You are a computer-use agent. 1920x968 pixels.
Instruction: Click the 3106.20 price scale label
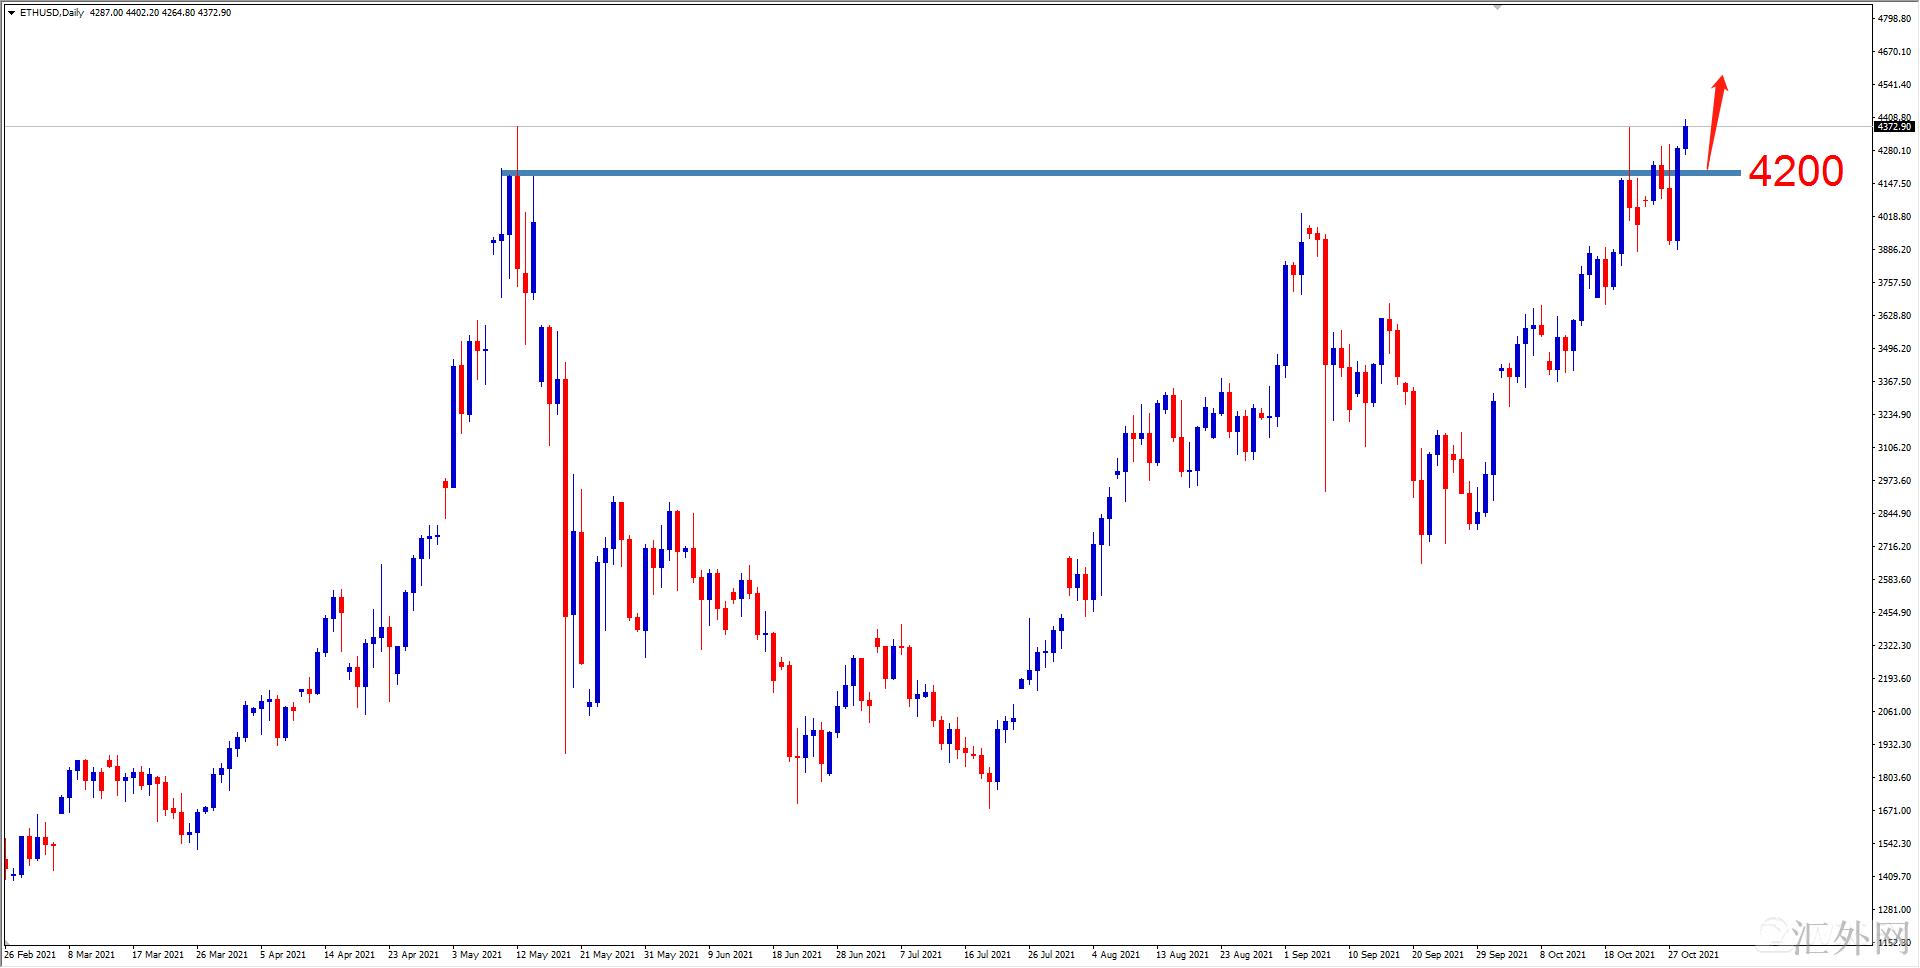click(x=1894, y=448)
